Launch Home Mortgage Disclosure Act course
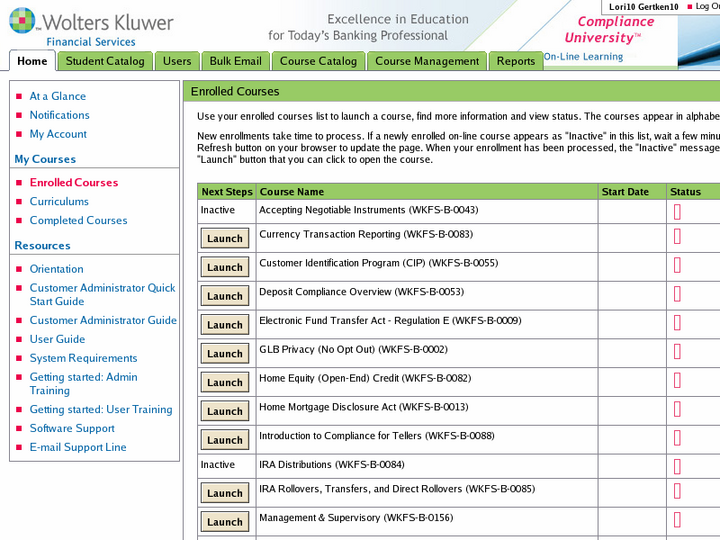Viewport: 720px width, 540px height. click(x=225, y=411)
